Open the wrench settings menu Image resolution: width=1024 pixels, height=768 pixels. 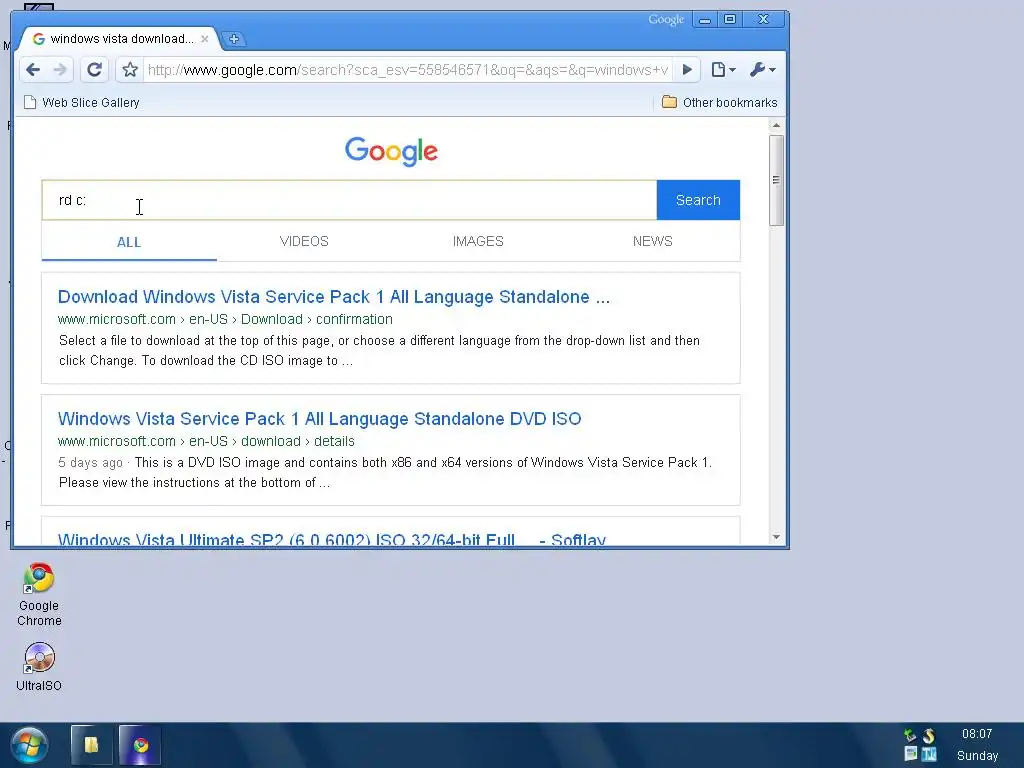tap(762, 70)
